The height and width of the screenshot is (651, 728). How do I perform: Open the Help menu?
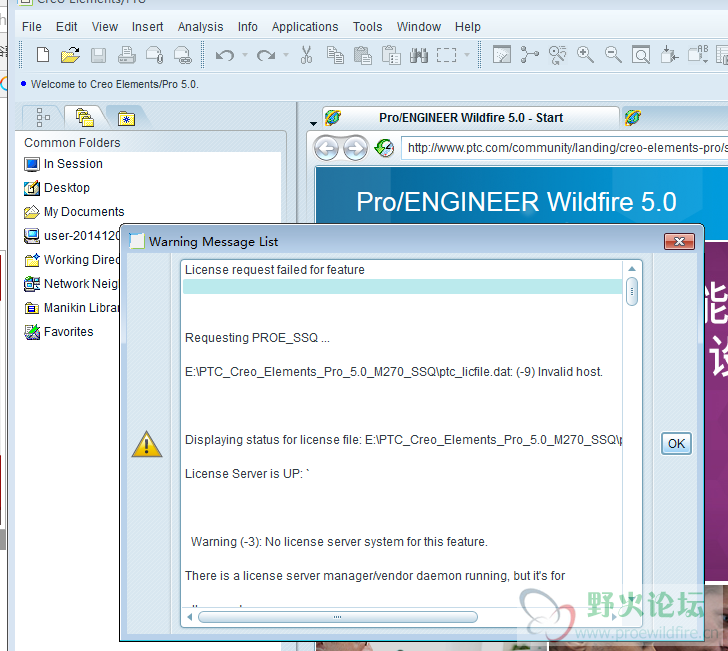[x=468, y=27]
